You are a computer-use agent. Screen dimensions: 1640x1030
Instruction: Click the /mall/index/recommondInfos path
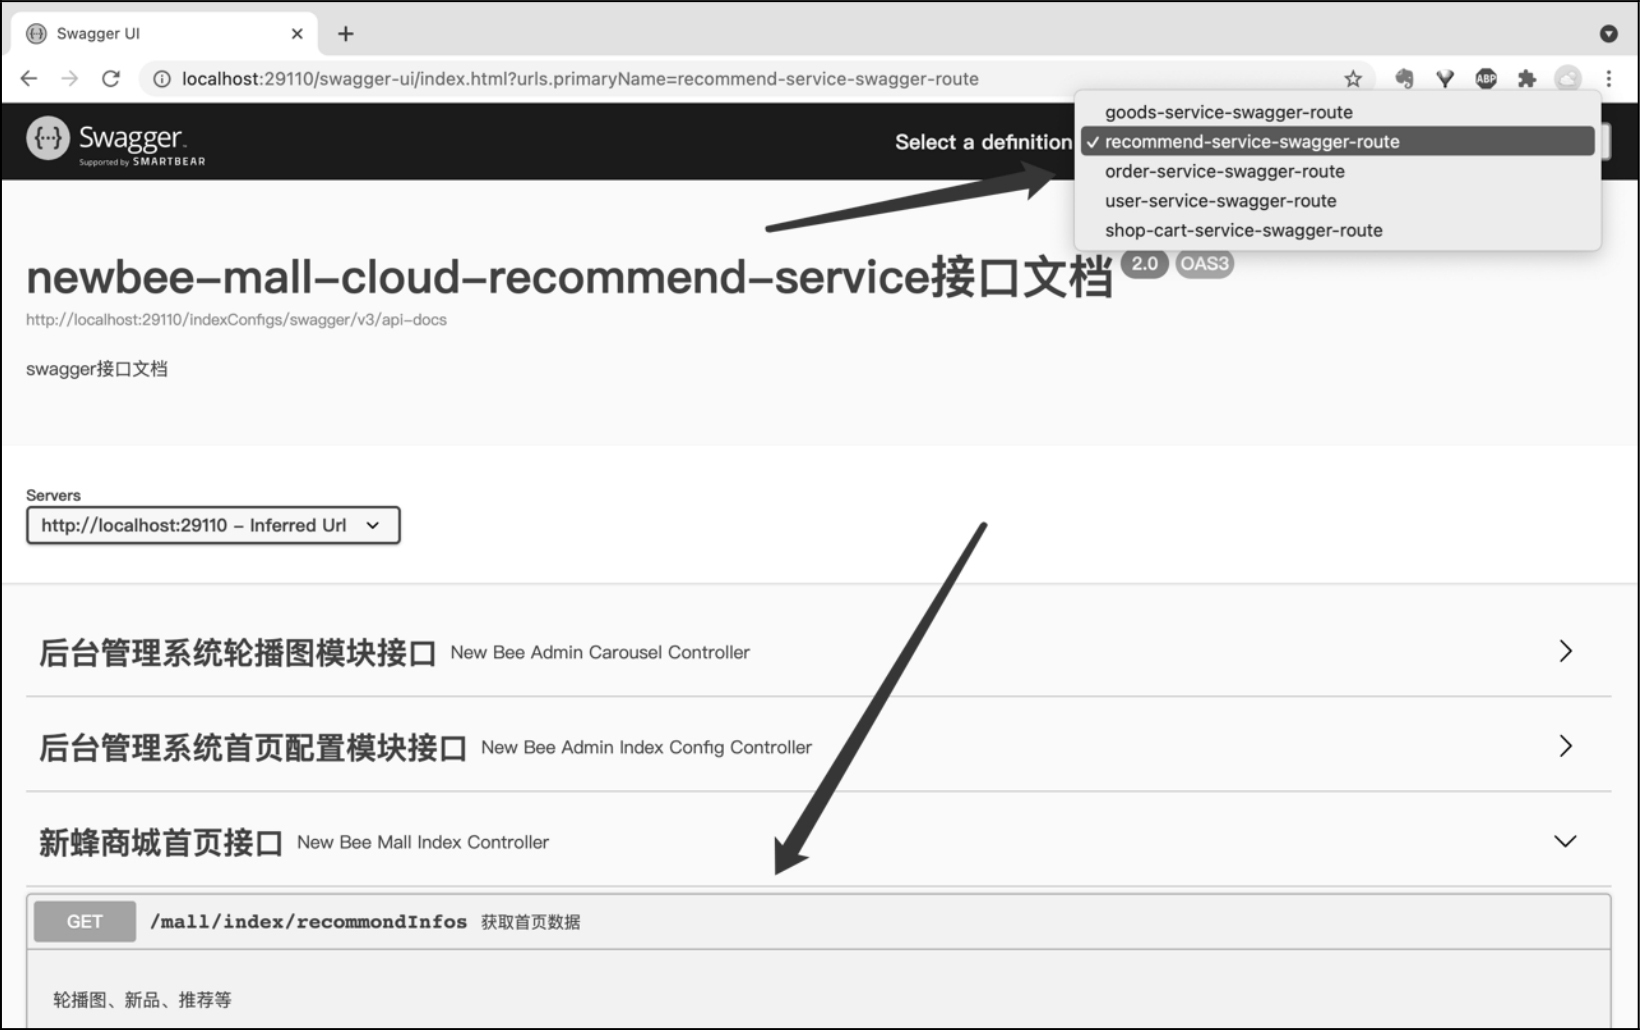point(308,922)
